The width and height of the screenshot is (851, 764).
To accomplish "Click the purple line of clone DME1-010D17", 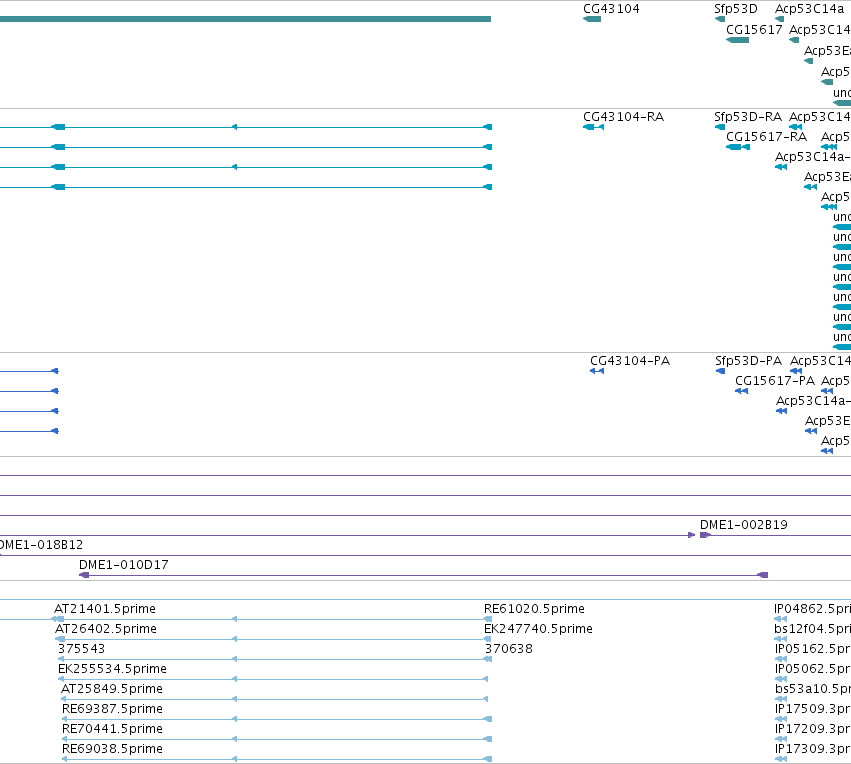I will [423, 575].
